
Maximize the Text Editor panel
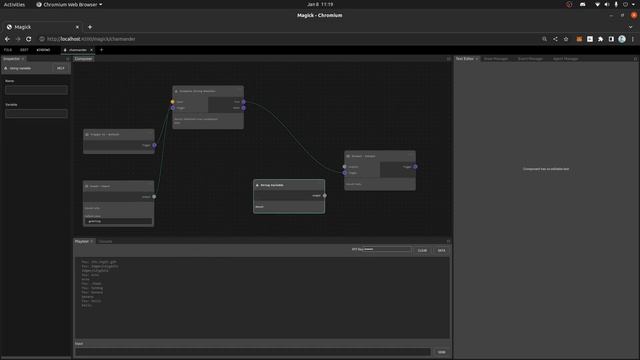[635, 59]
